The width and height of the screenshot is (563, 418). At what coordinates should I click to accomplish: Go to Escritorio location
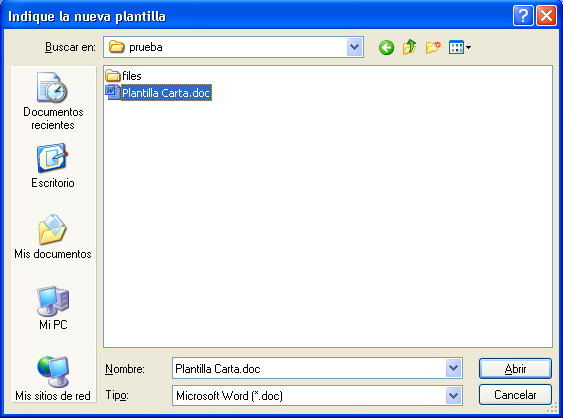[x=53, y=166]
